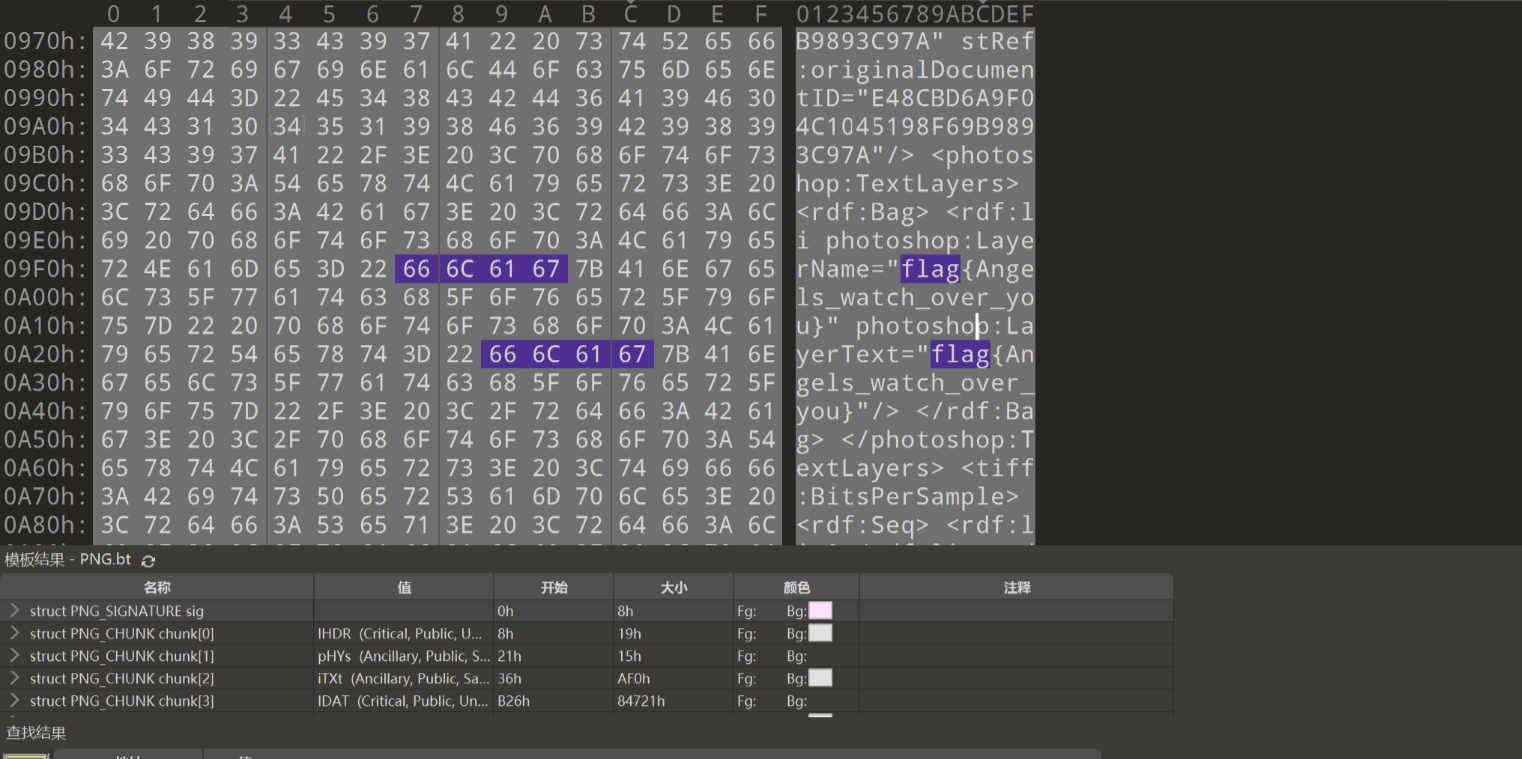Click the iTXt value cell
The image size is (1522, 759).
click(x=404, y=678)
